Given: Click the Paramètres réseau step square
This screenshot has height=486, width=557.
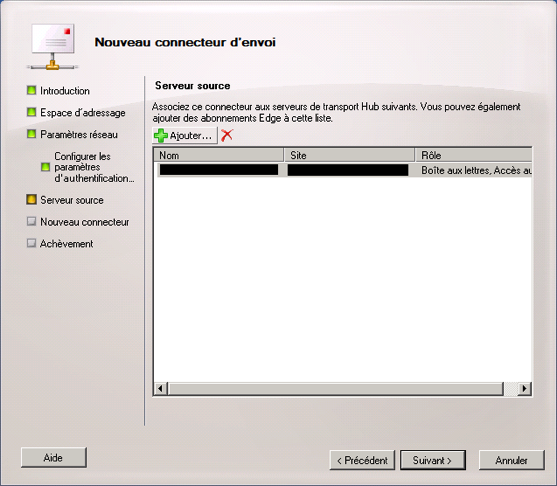Looking at the screenshot, I should point(31,134).
